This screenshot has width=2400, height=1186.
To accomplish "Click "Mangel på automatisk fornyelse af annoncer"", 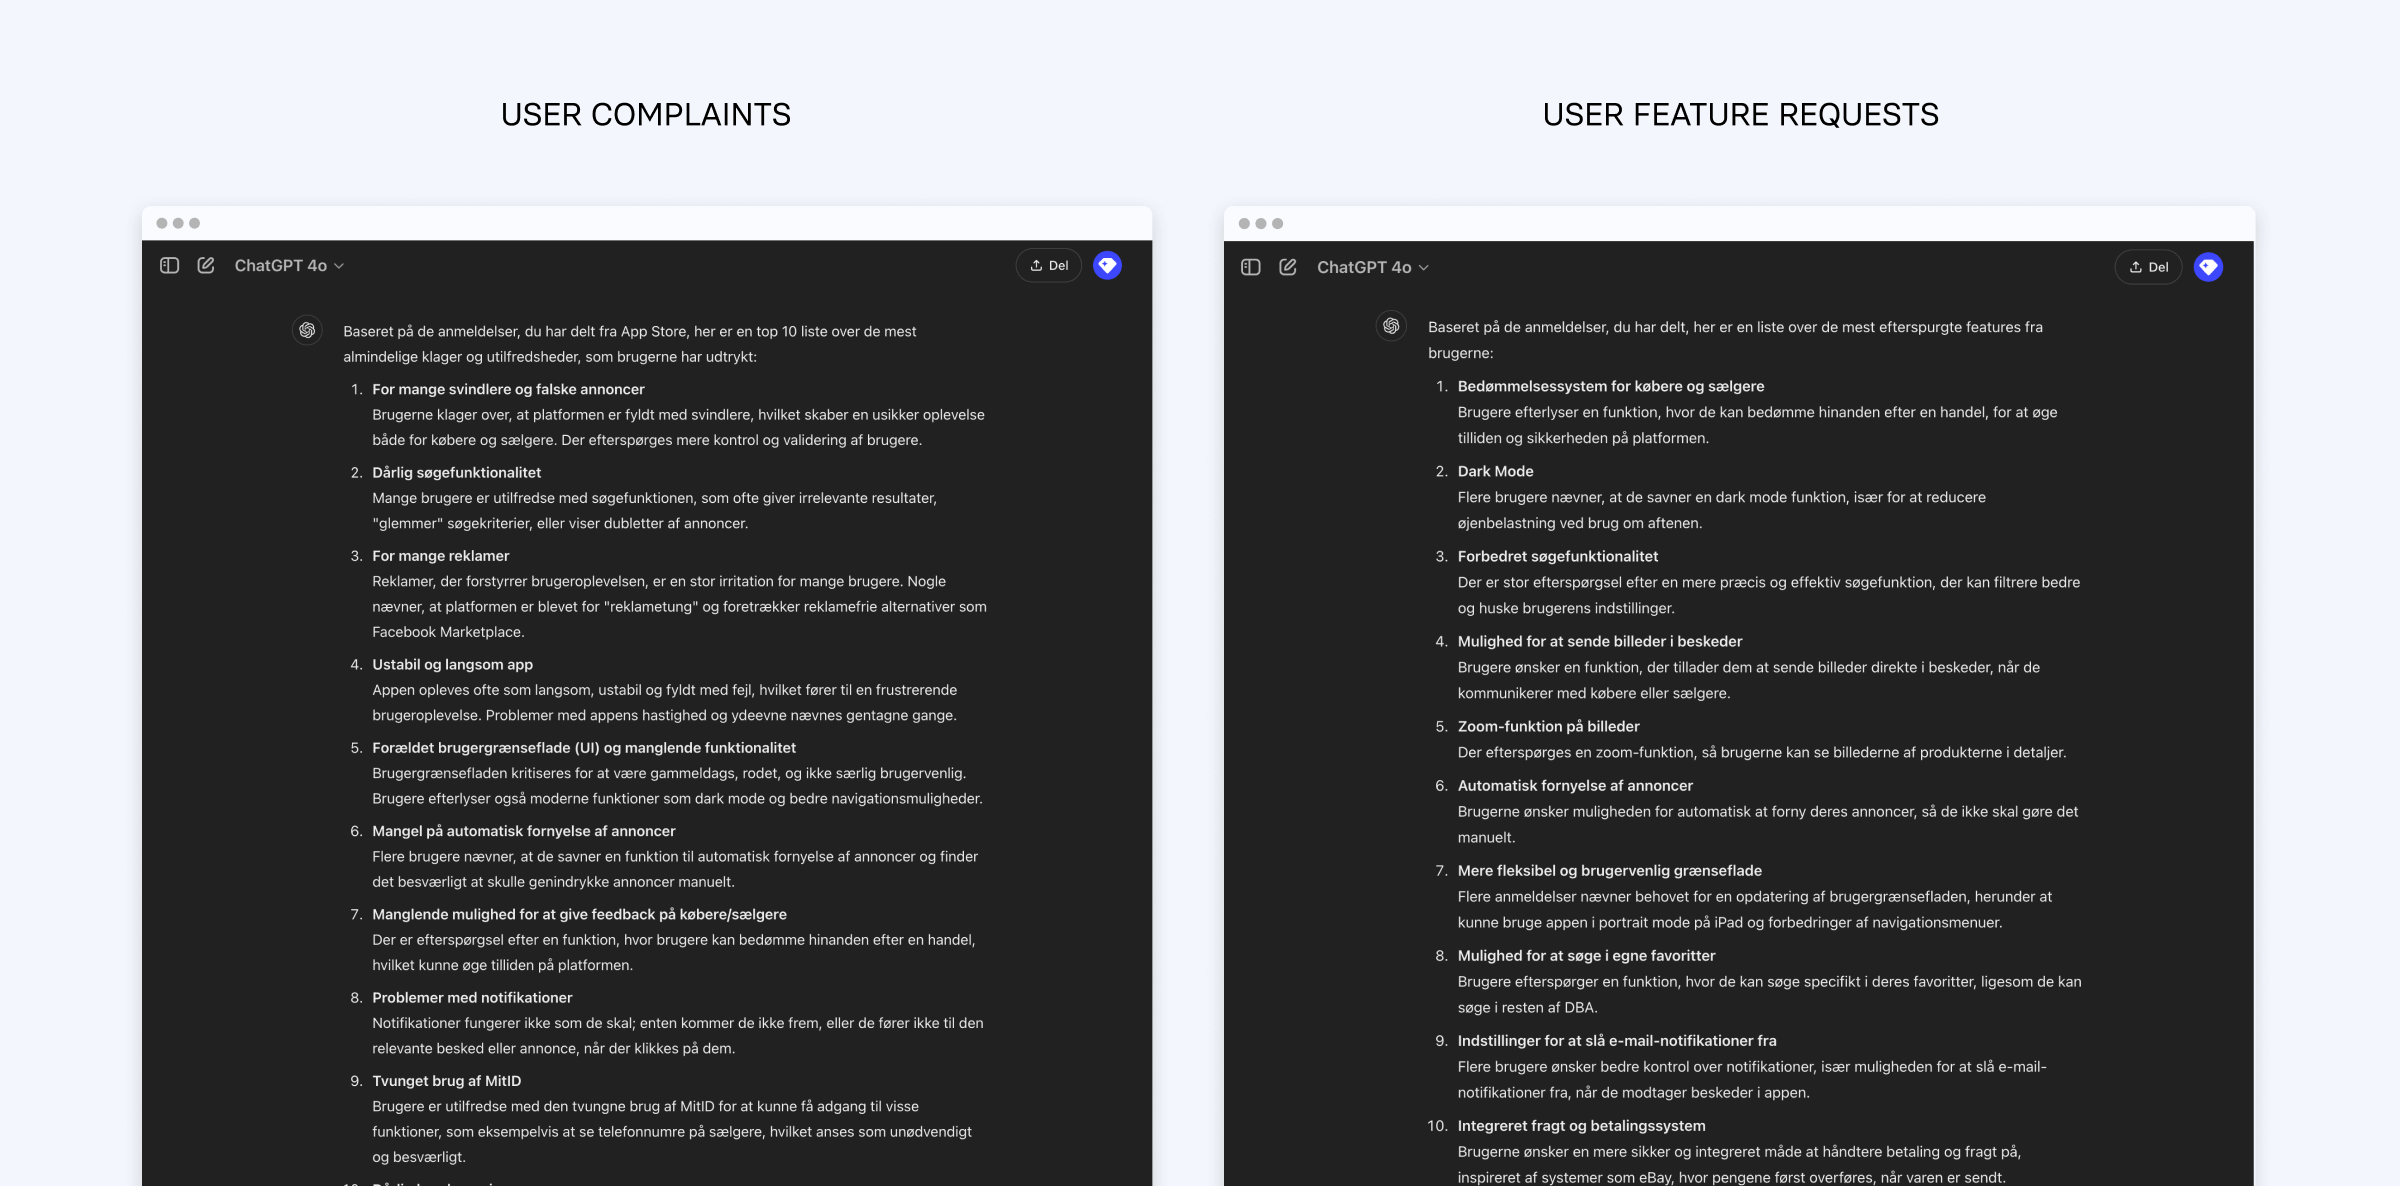I will 524,830.
